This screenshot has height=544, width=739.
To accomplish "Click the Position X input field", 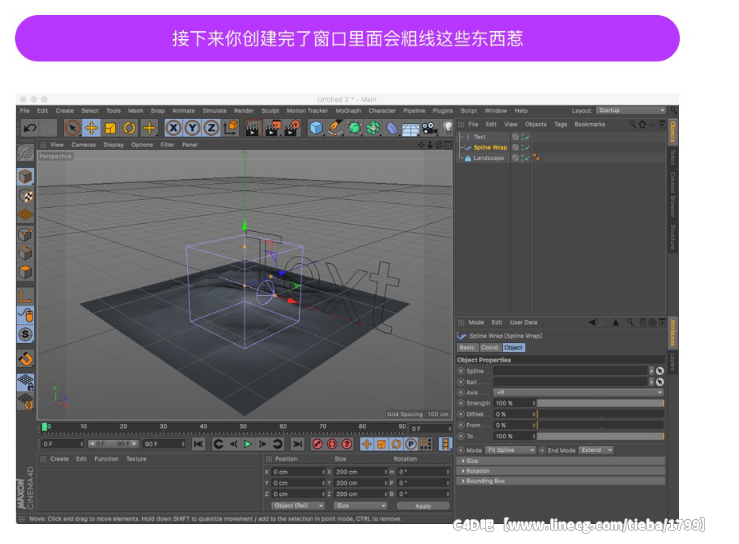I will tap(298, 472).
